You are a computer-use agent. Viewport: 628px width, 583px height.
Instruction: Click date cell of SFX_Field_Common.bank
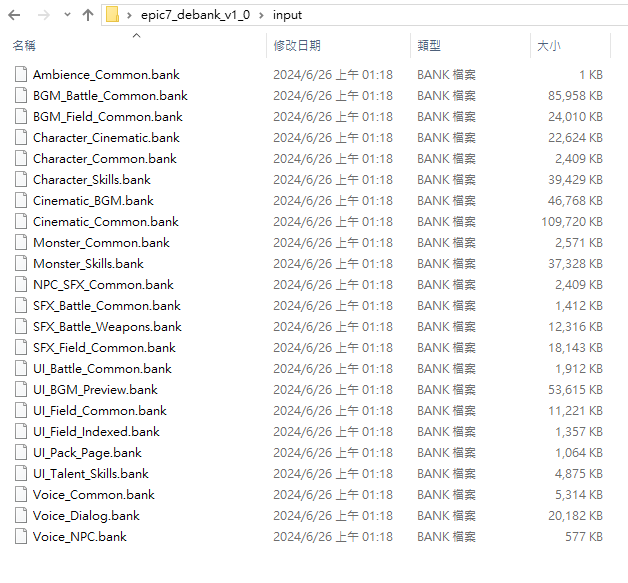[x=333, y=348]
